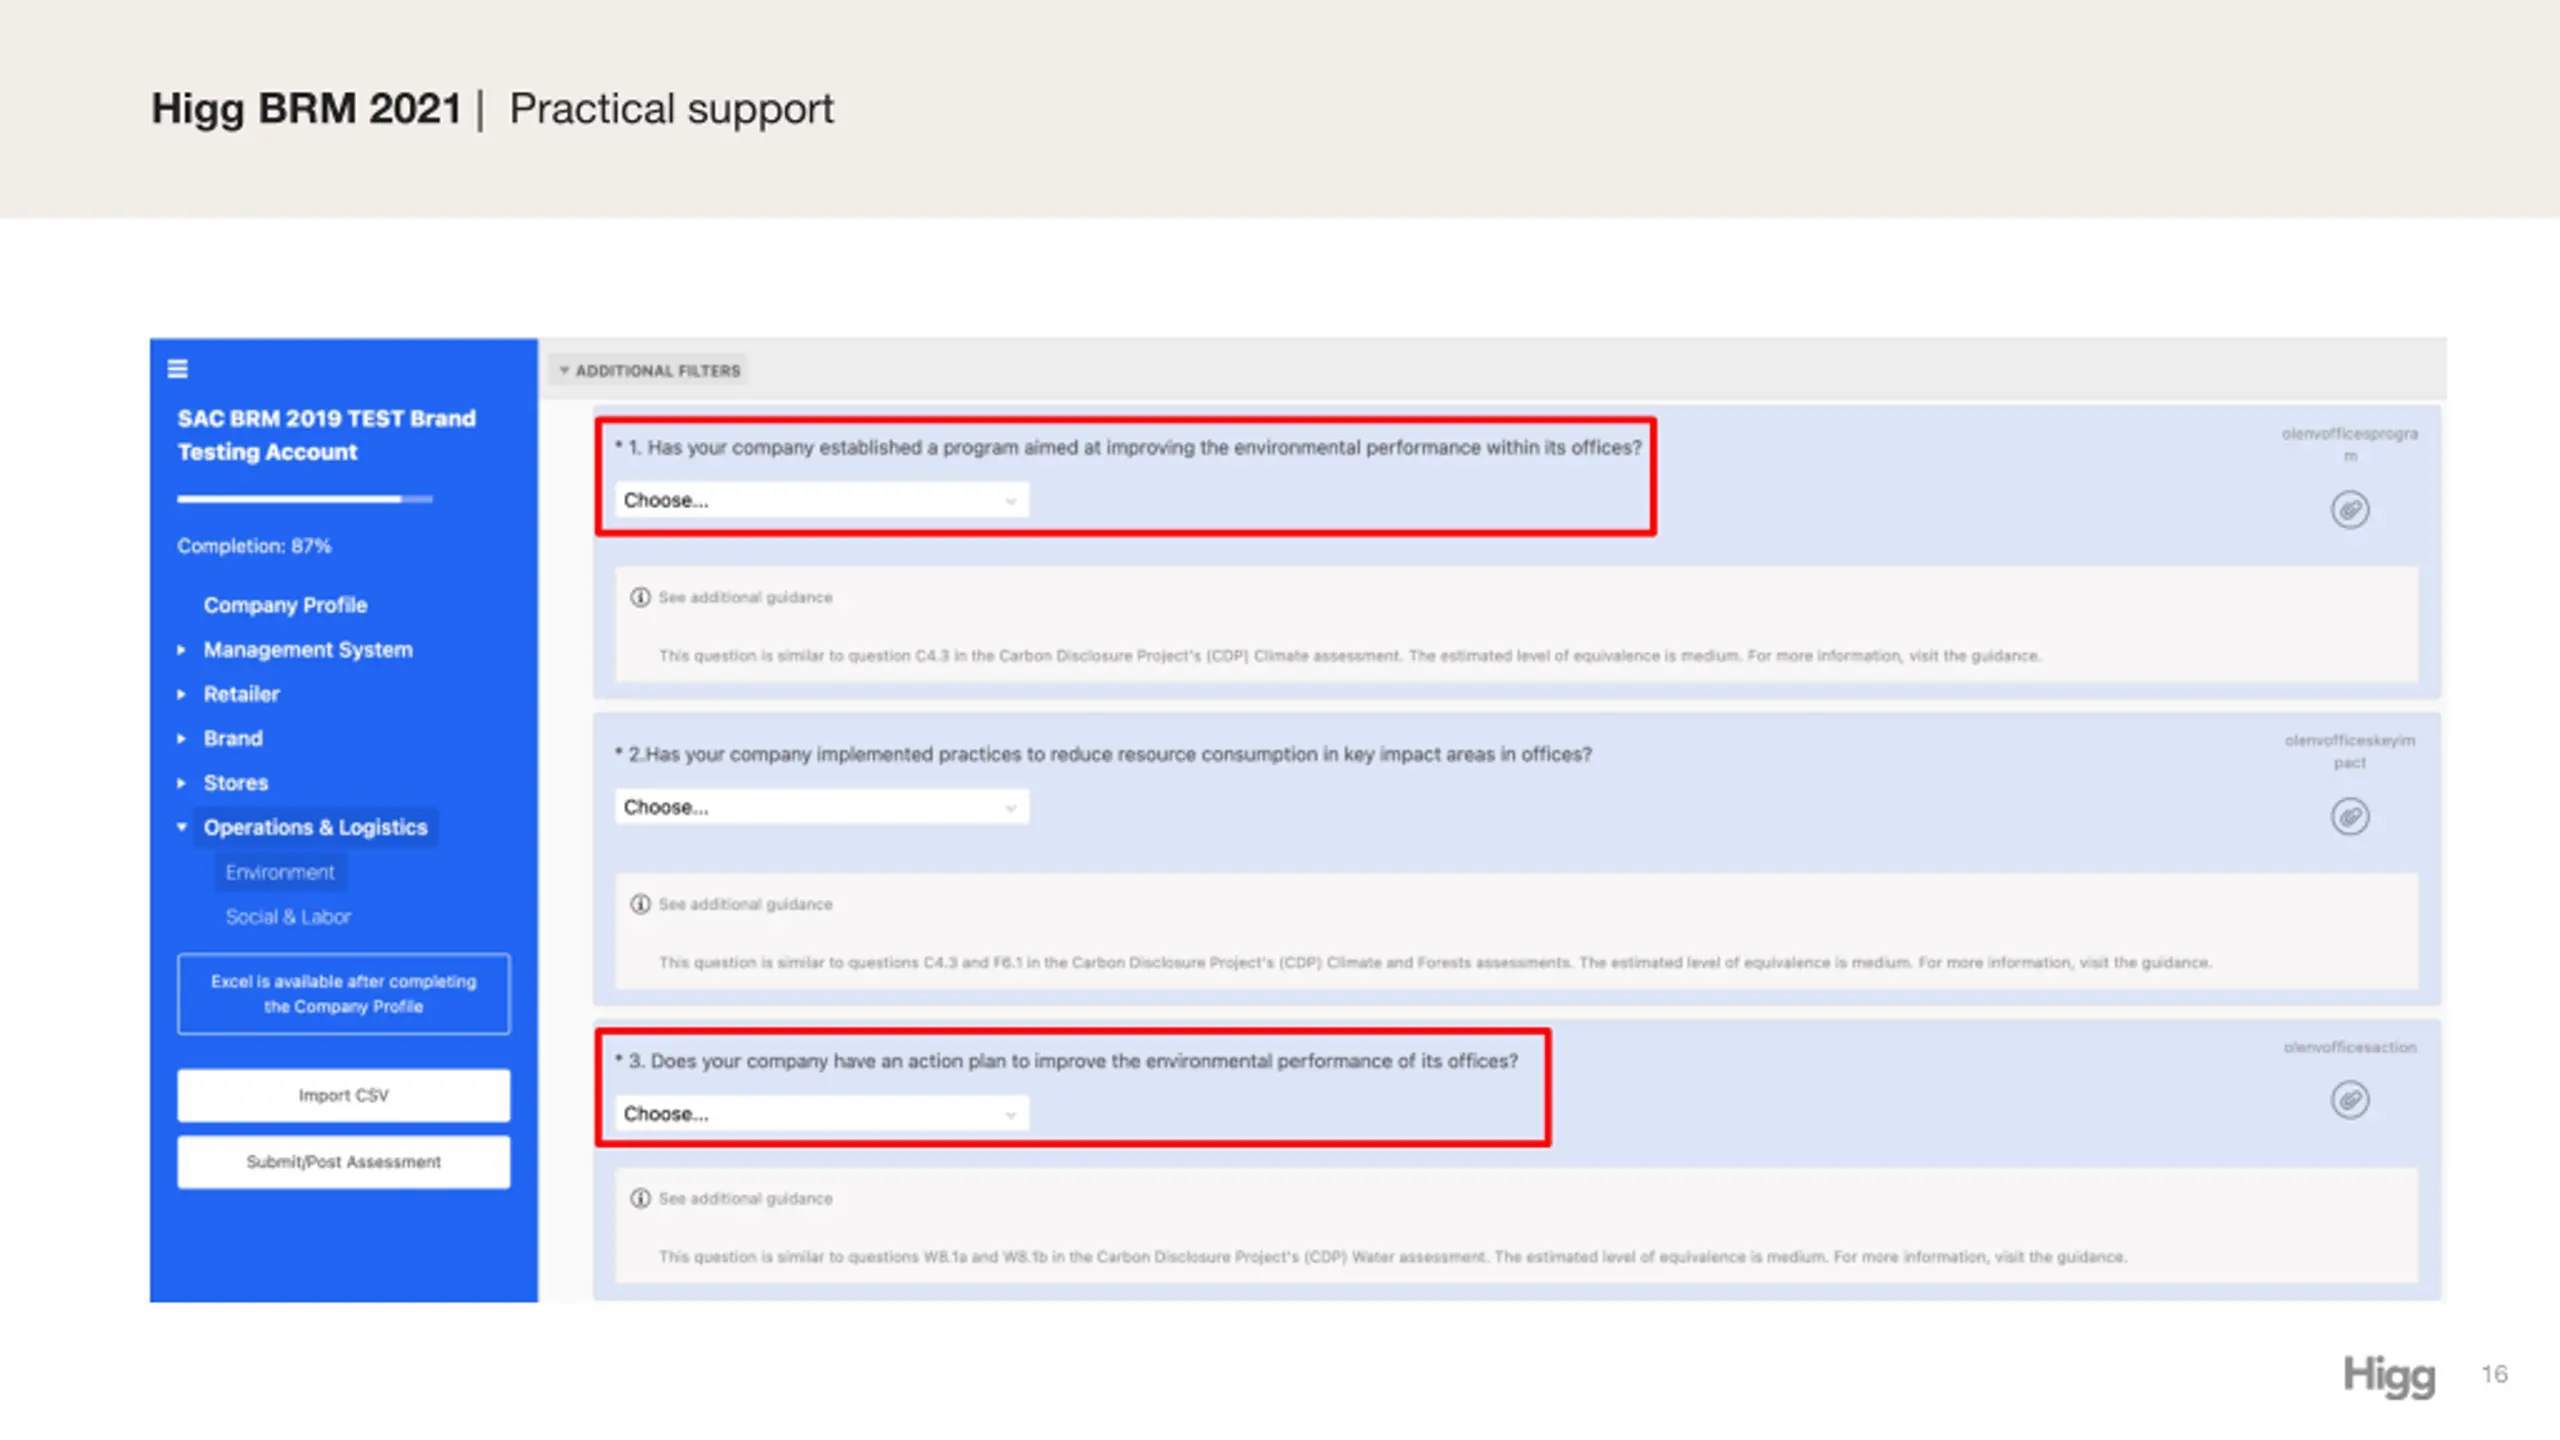Click info icon under question 1
Screen dimensions: 2560x1440
click(640, 597)
